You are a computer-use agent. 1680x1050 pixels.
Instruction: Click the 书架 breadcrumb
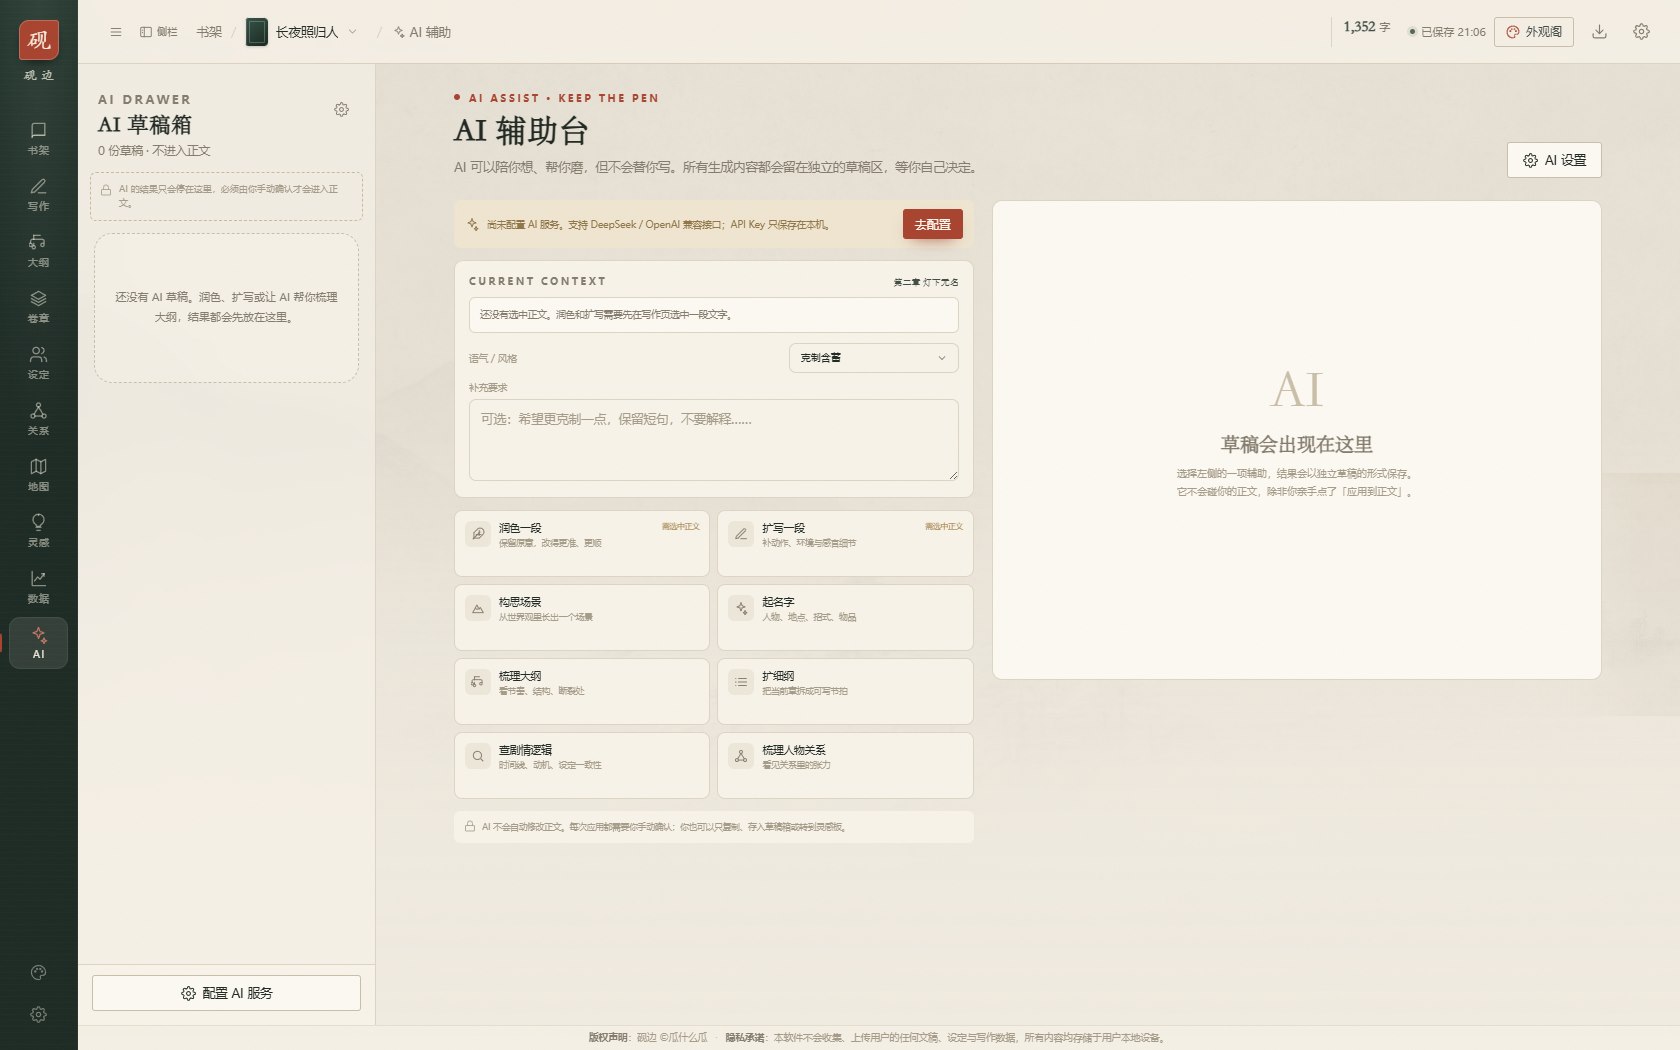click(x=209, y=32)
